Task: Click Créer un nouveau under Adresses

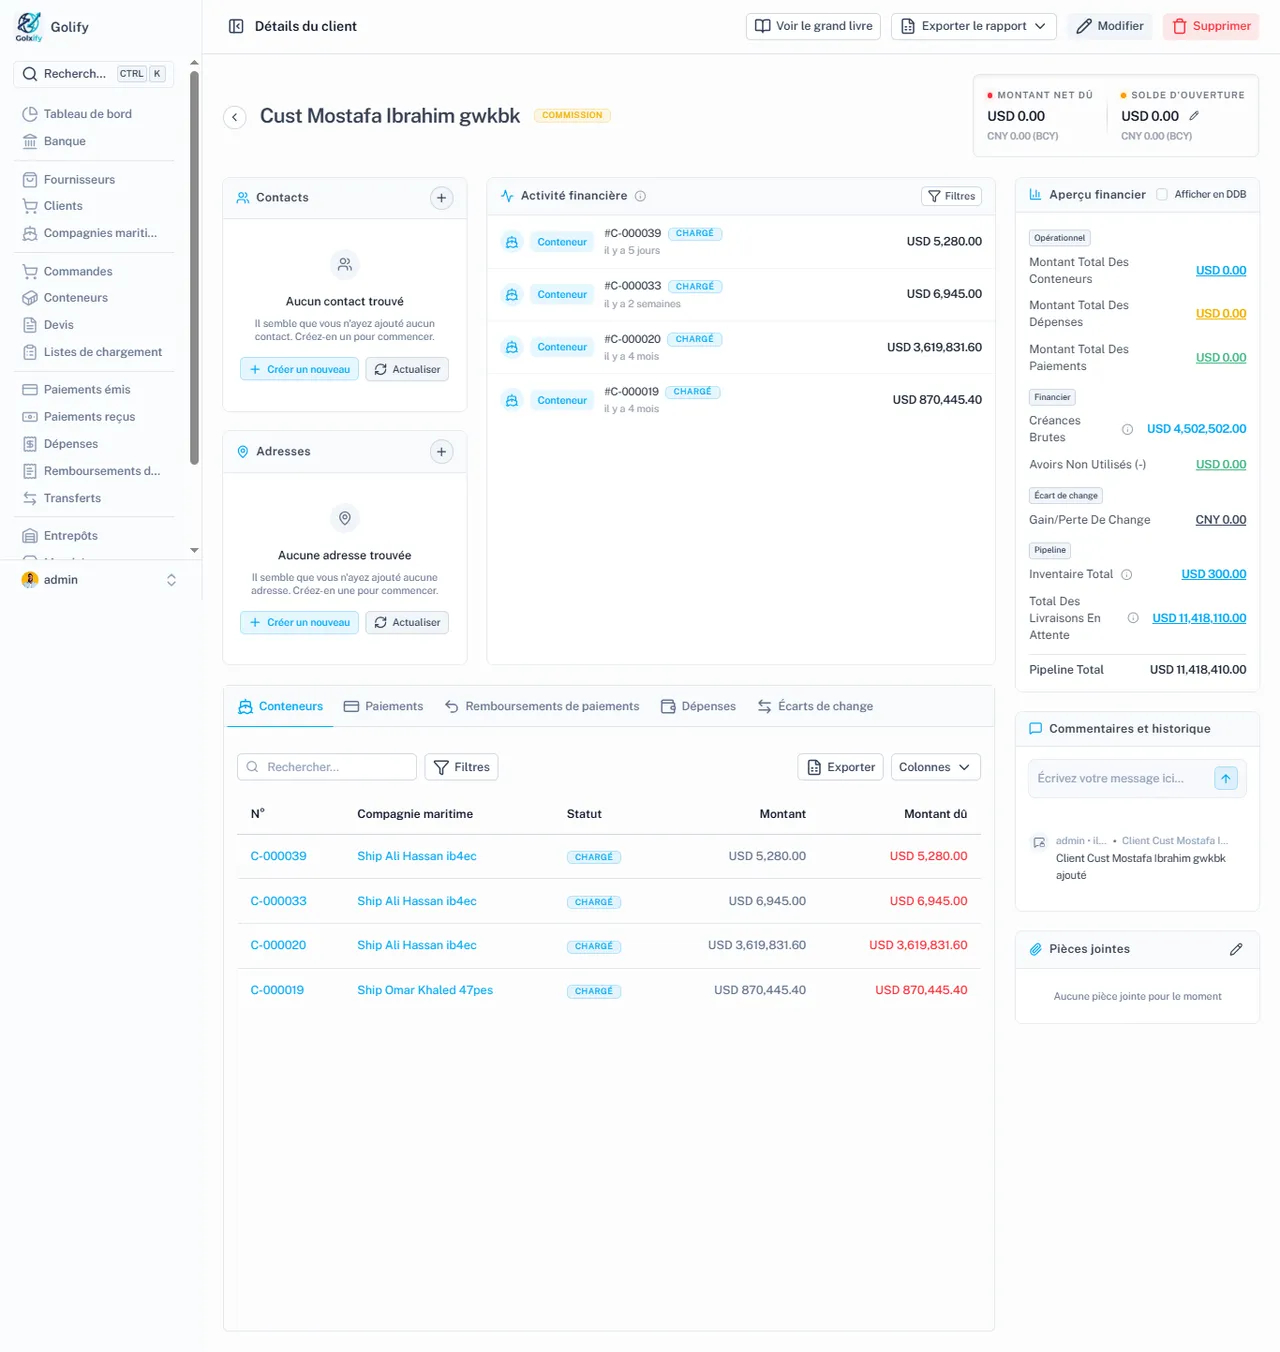Action: [299, 622]
